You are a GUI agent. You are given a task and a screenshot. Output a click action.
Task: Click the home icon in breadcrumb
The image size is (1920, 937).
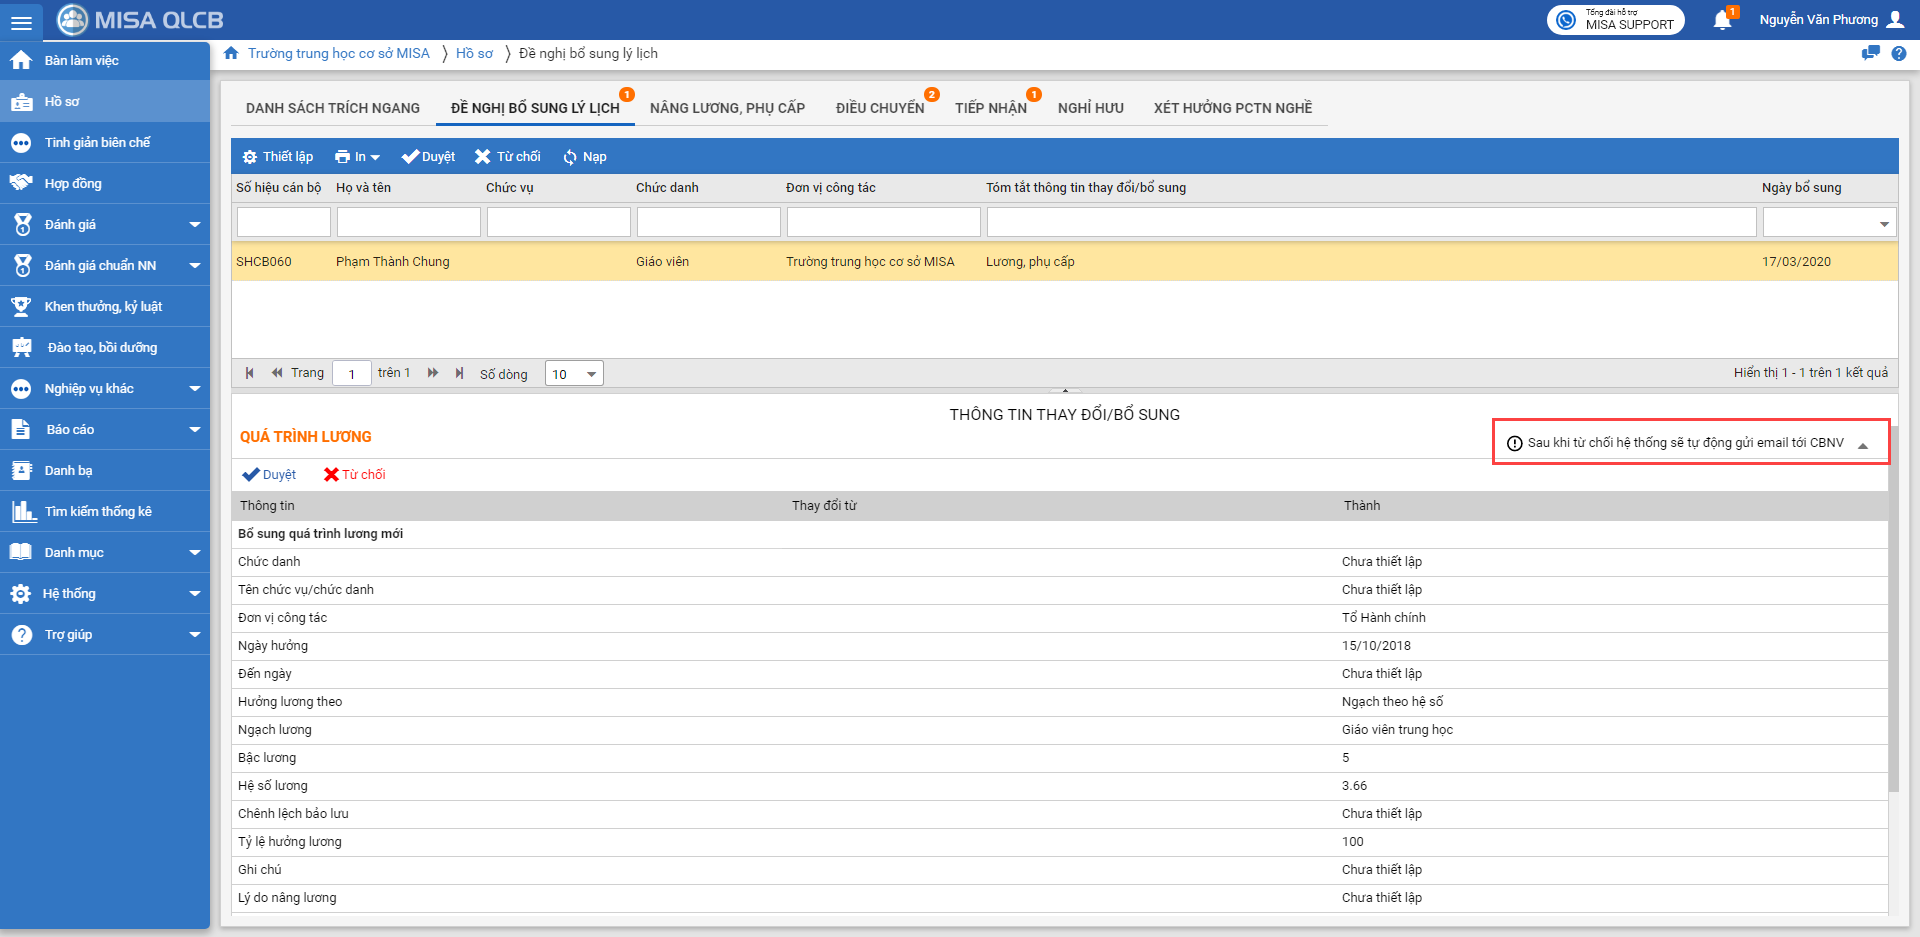pos(231,54)
